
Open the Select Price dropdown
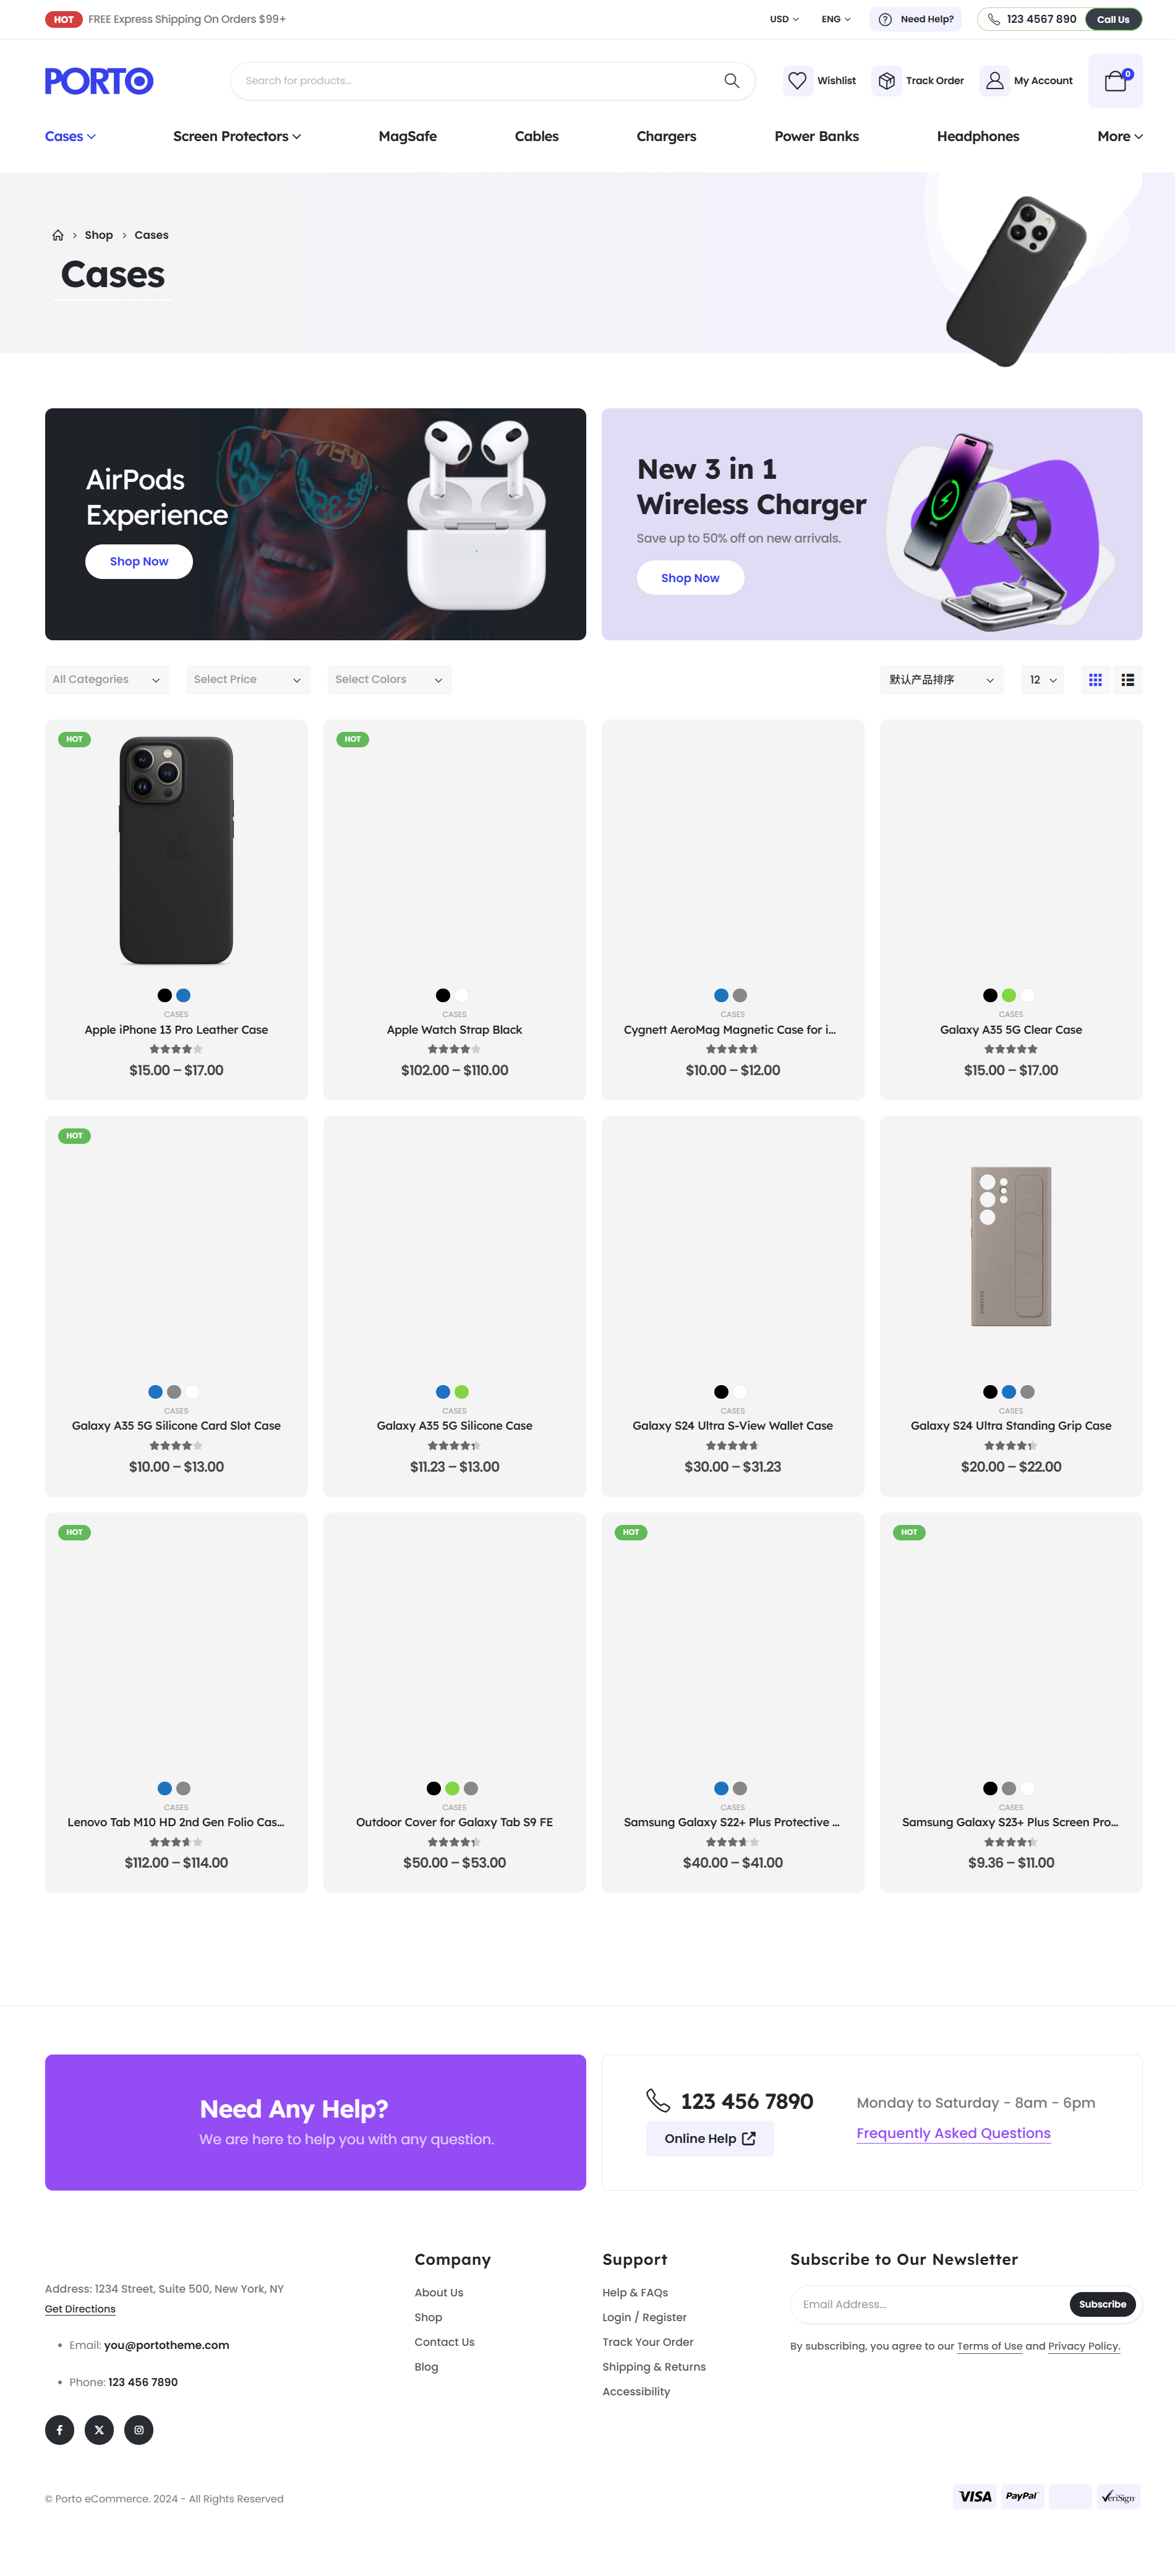pos(247,680)
